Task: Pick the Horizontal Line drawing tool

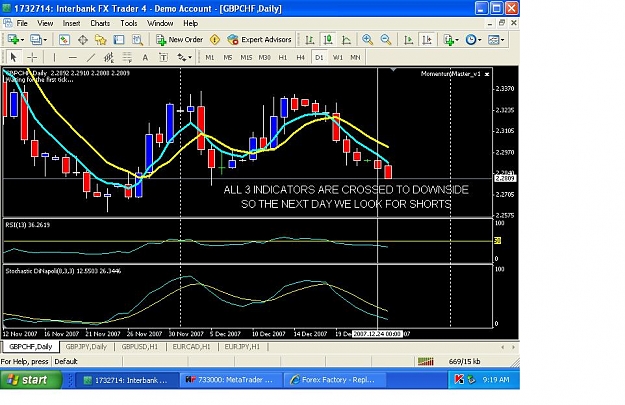Action: pos(73,57)
